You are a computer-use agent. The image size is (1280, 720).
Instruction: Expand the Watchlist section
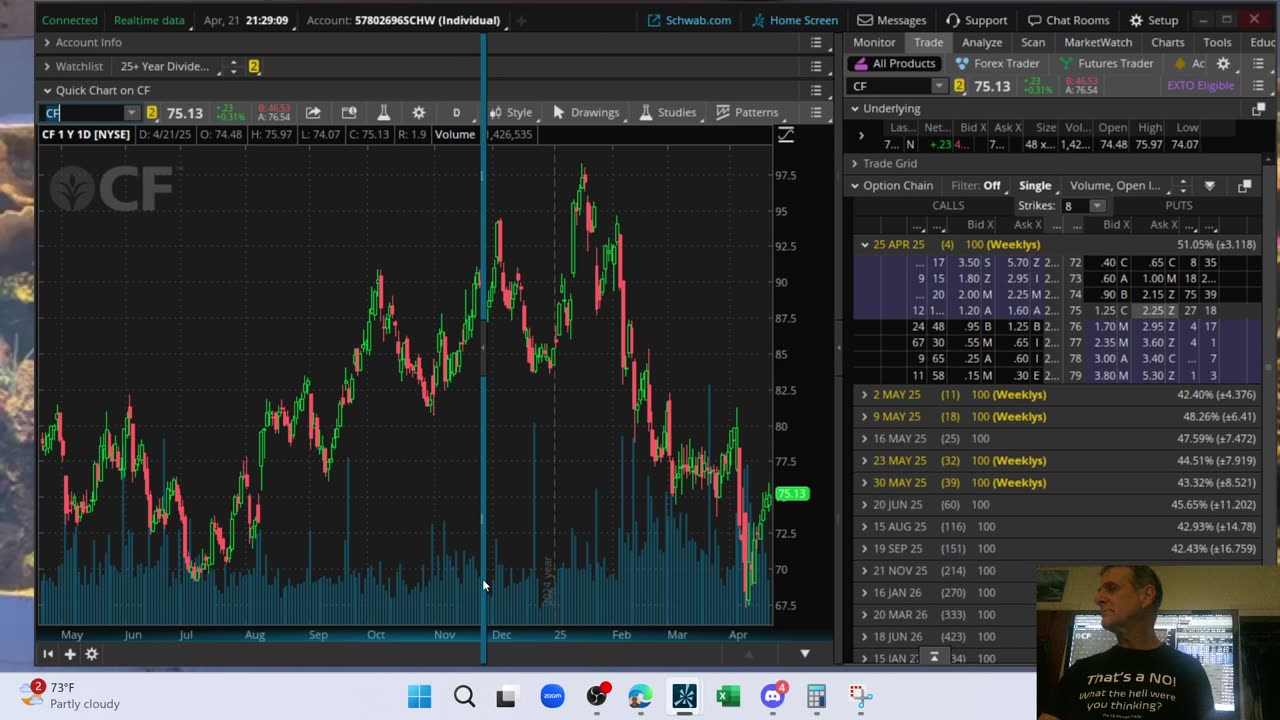coord(47,66)
